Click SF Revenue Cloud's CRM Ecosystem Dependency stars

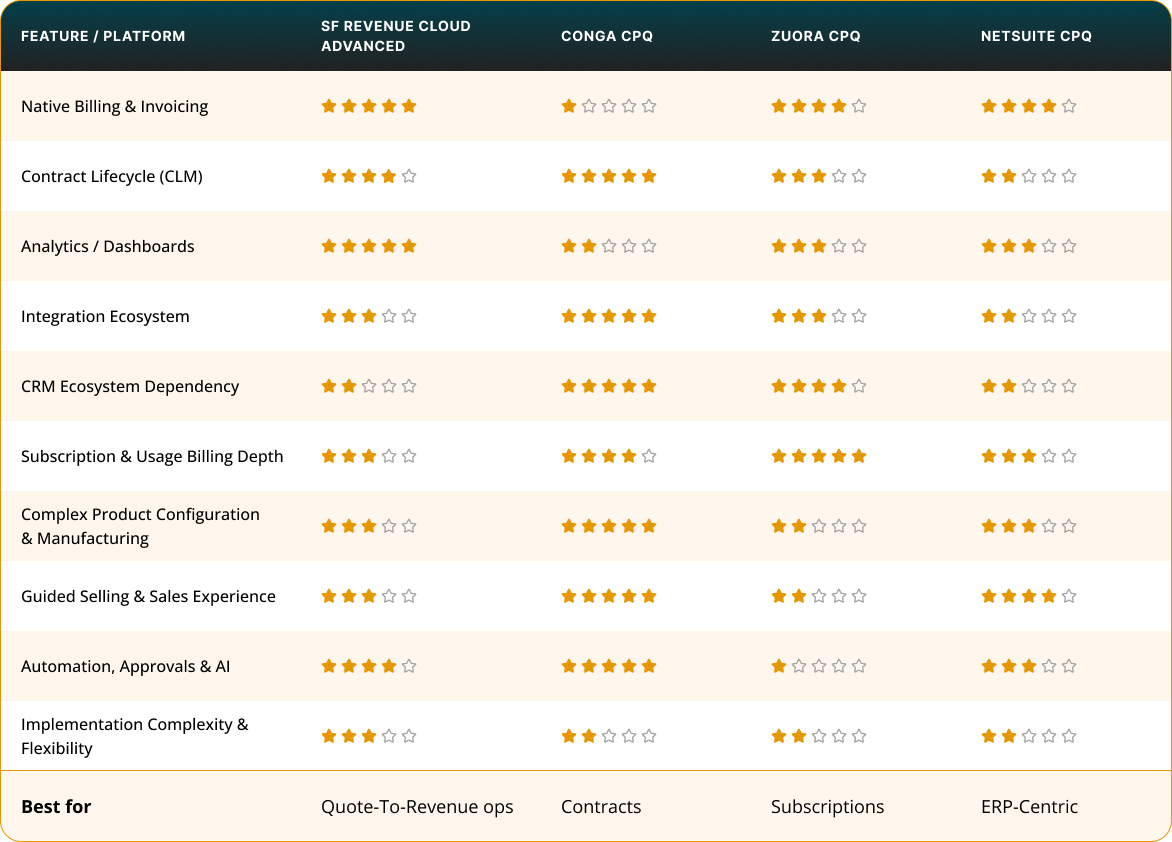[368, 387]
